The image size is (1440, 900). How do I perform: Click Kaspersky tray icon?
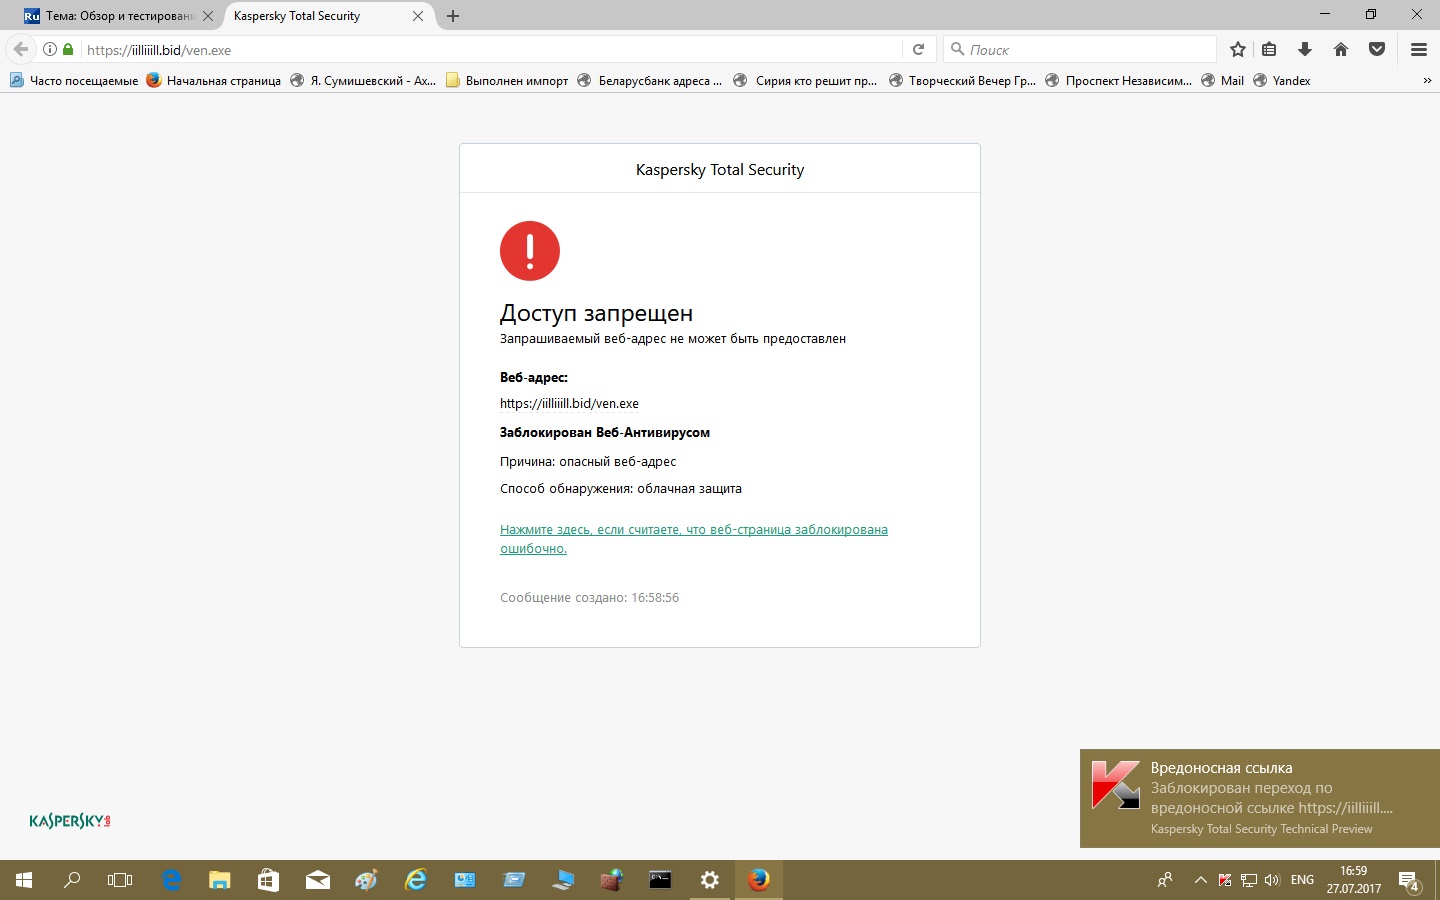click(1225, 880)
